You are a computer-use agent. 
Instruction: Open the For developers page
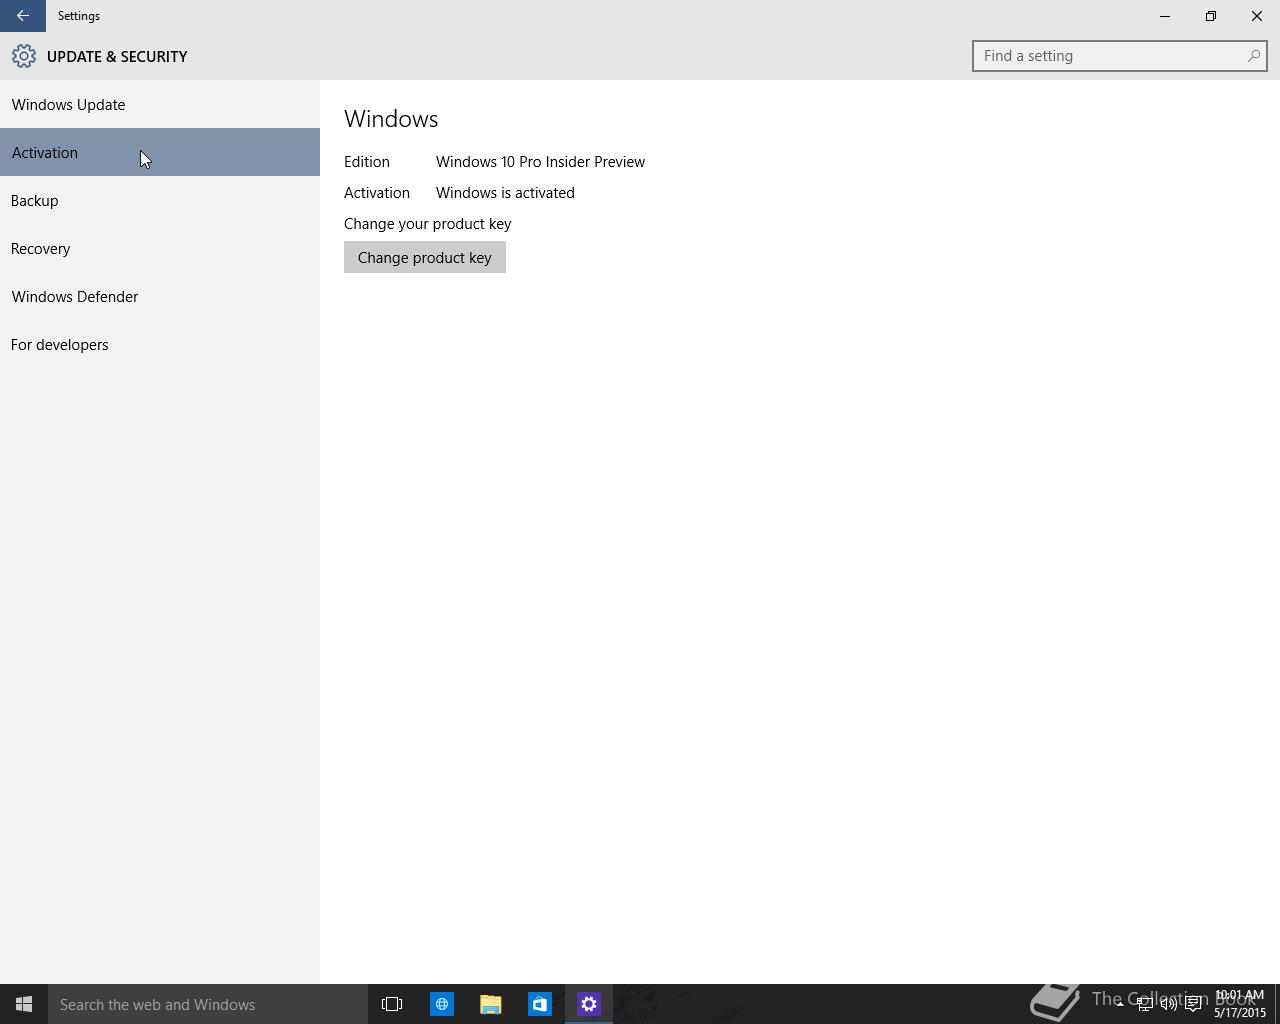tap(160, 344)
